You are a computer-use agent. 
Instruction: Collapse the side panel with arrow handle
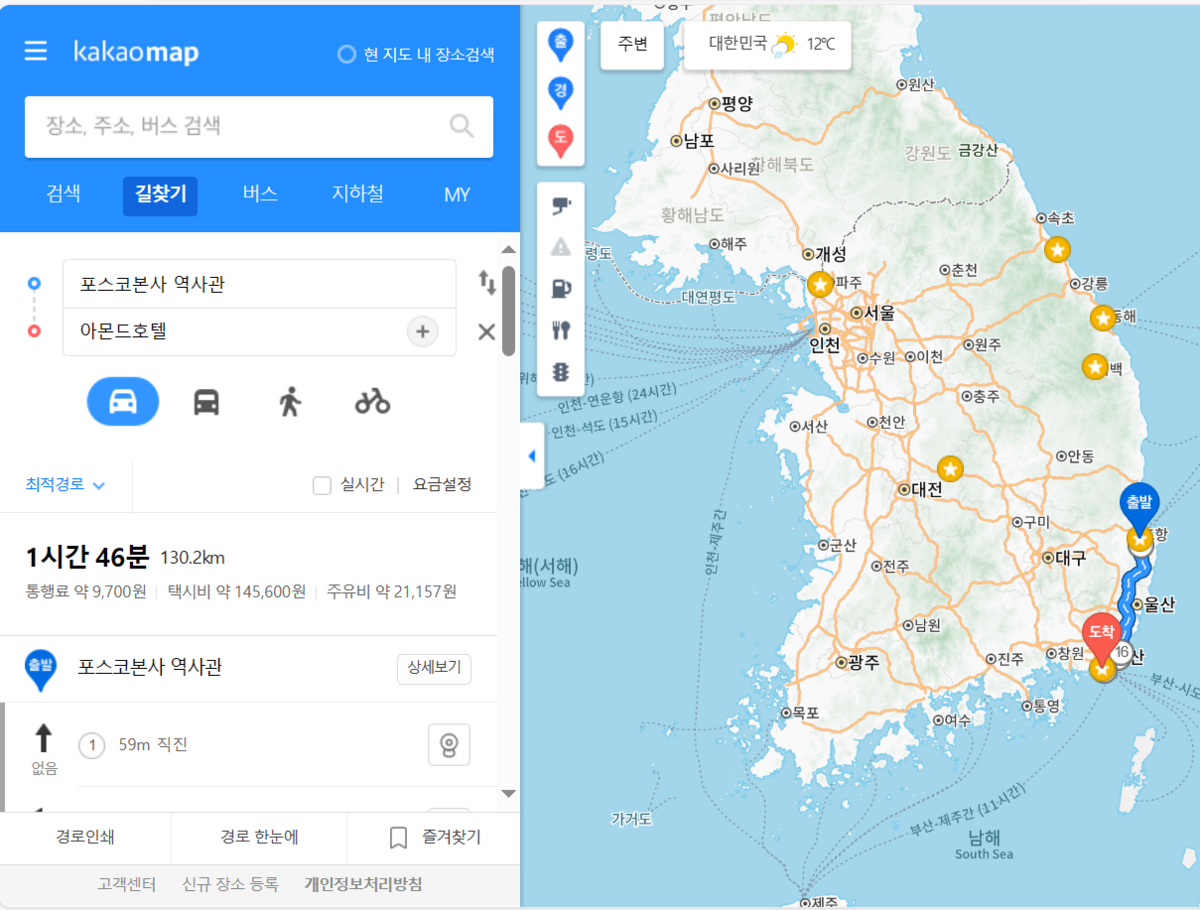pyautogui.click(x=531, y=456)
